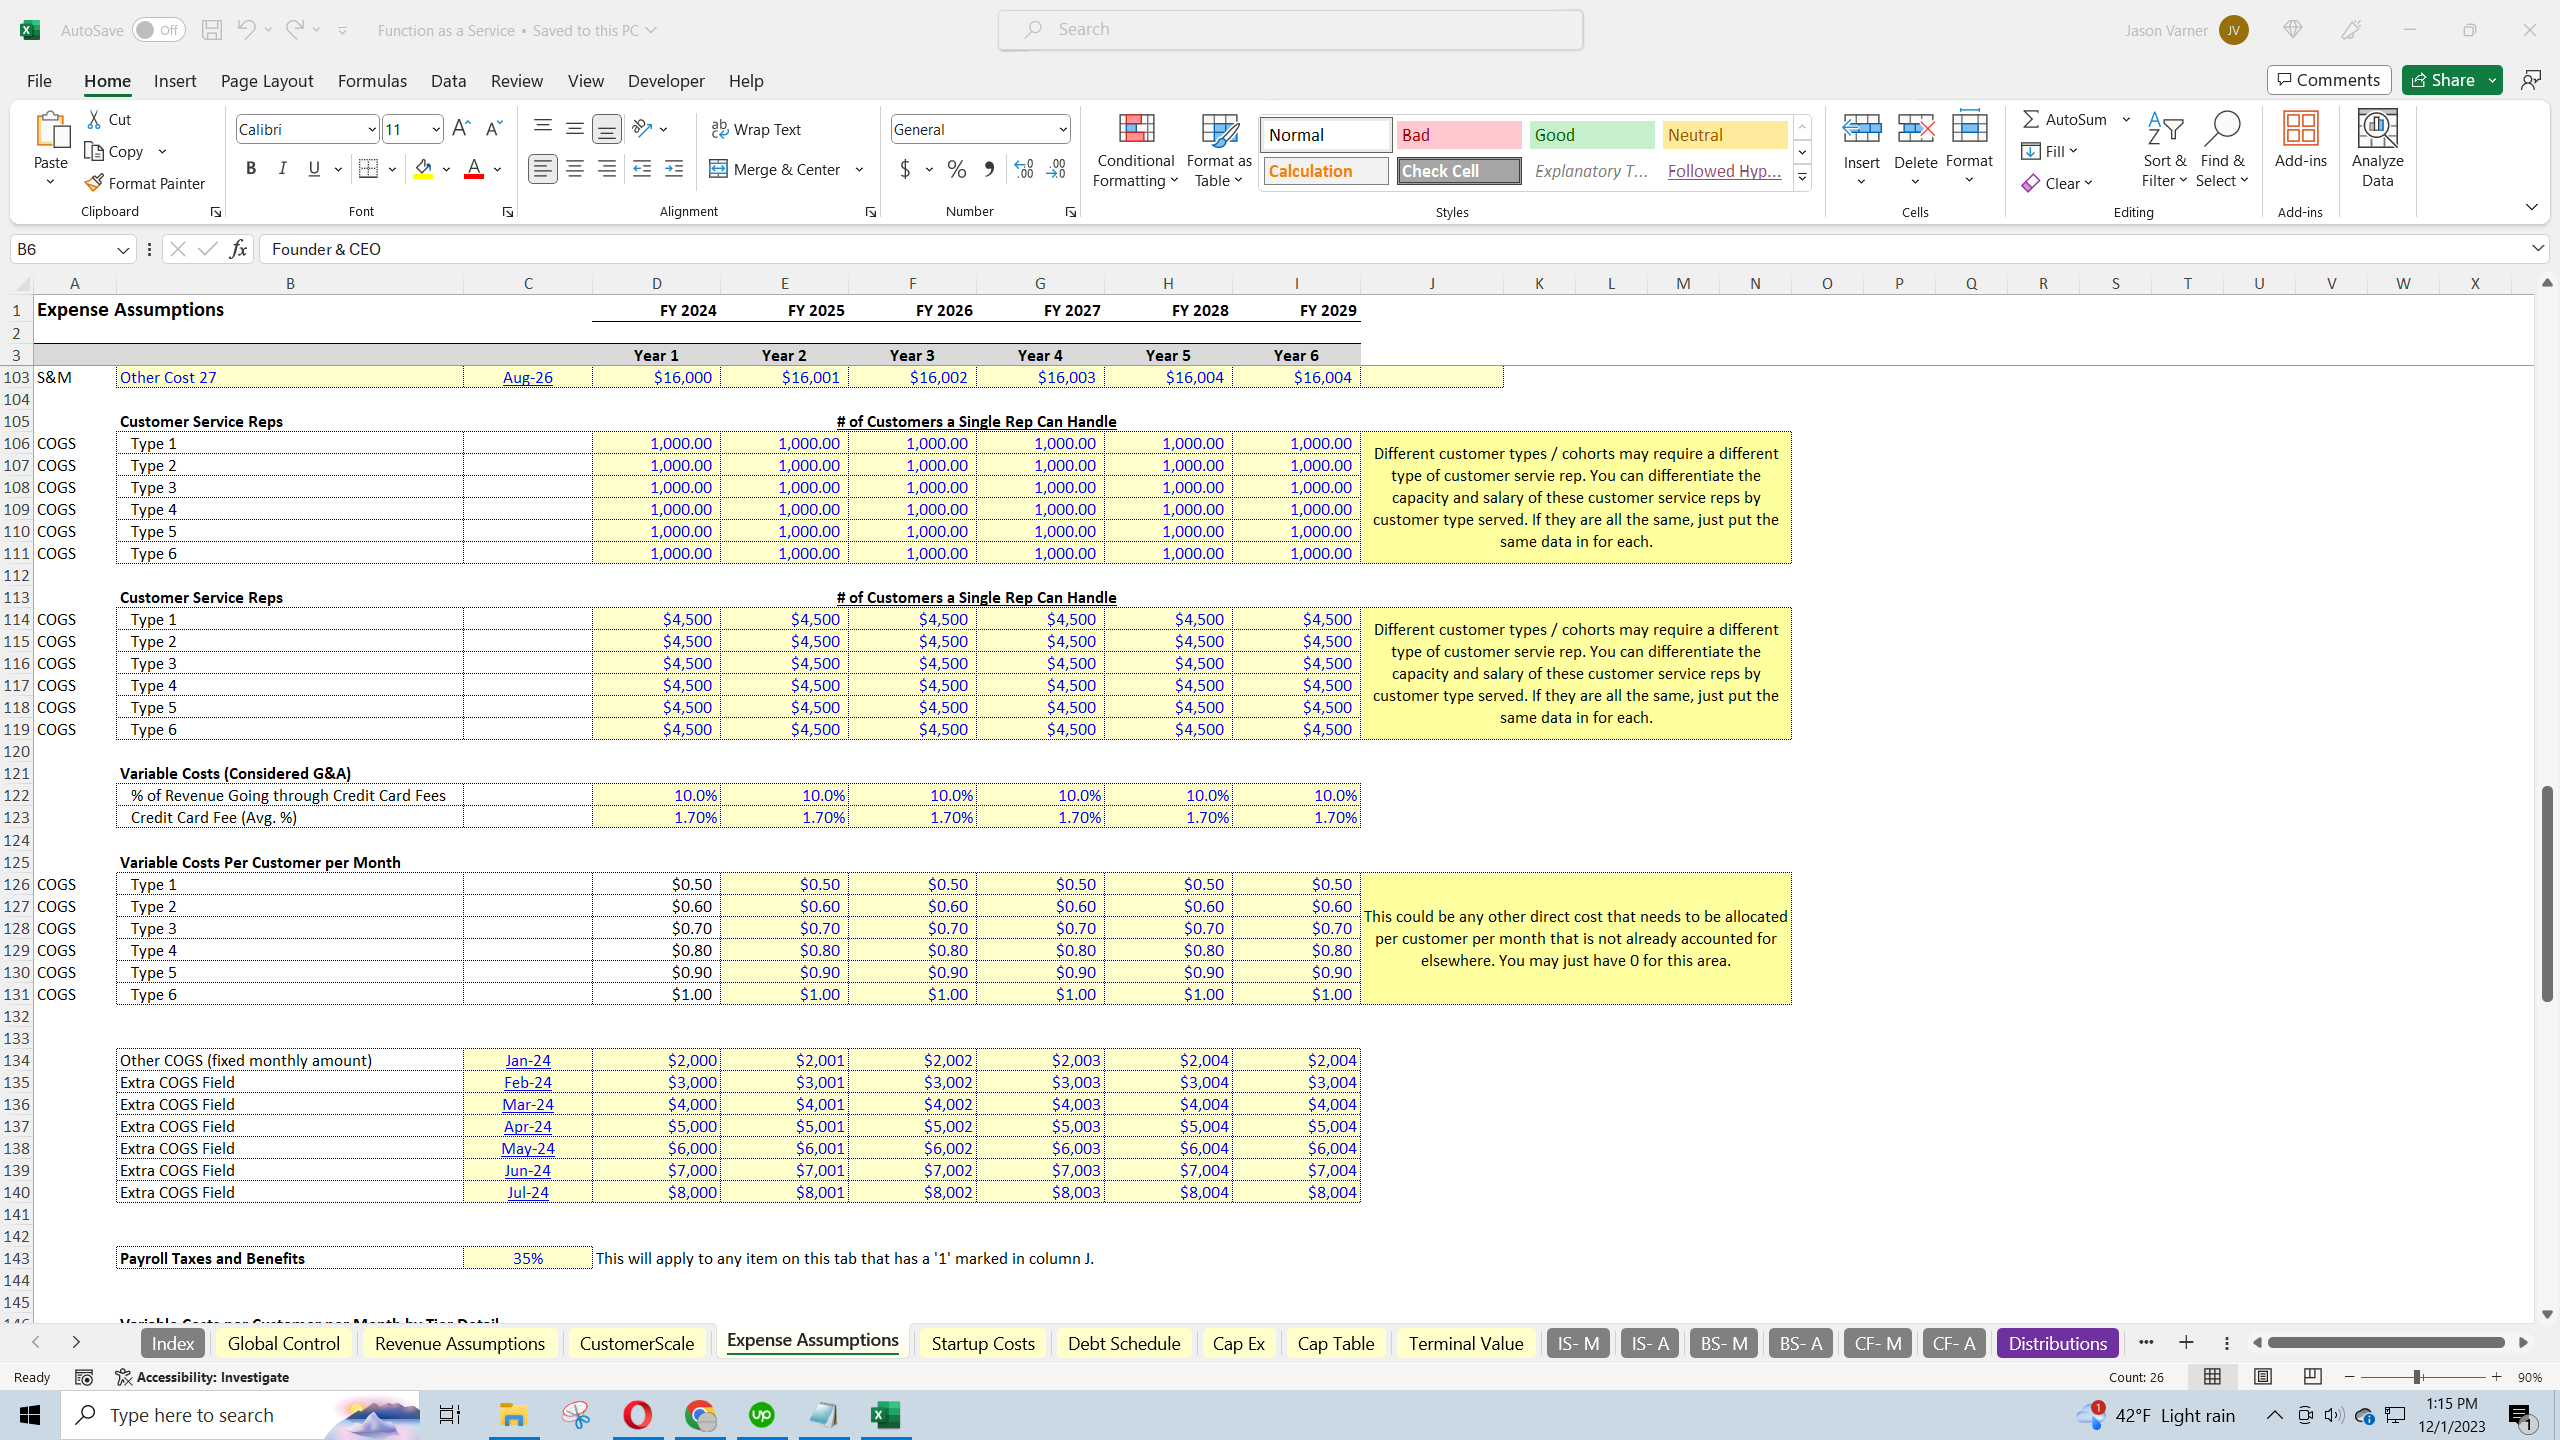Image resolution: width=2560 pixels, height=1440 pixels.
Task: Click the Insert Function fx icon
Action: point(238,249)
